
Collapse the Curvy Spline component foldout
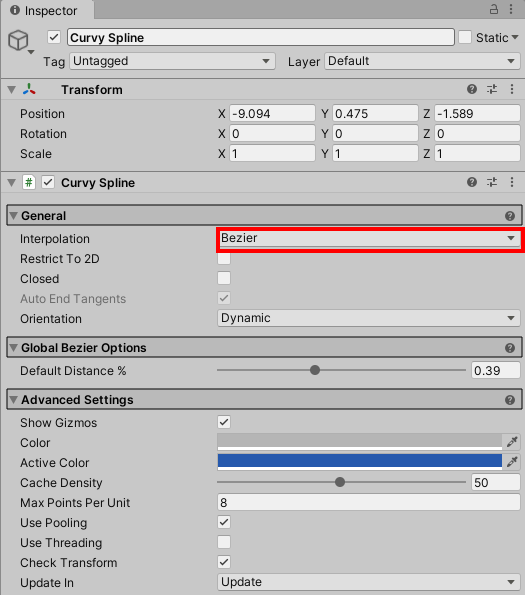point(12,183)
